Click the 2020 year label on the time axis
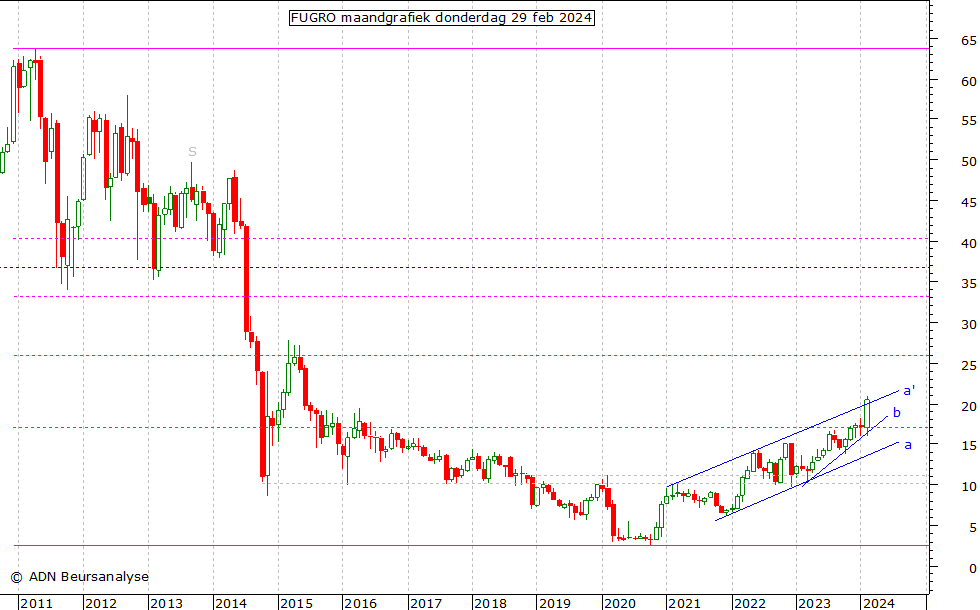 (x=620, y=603)
